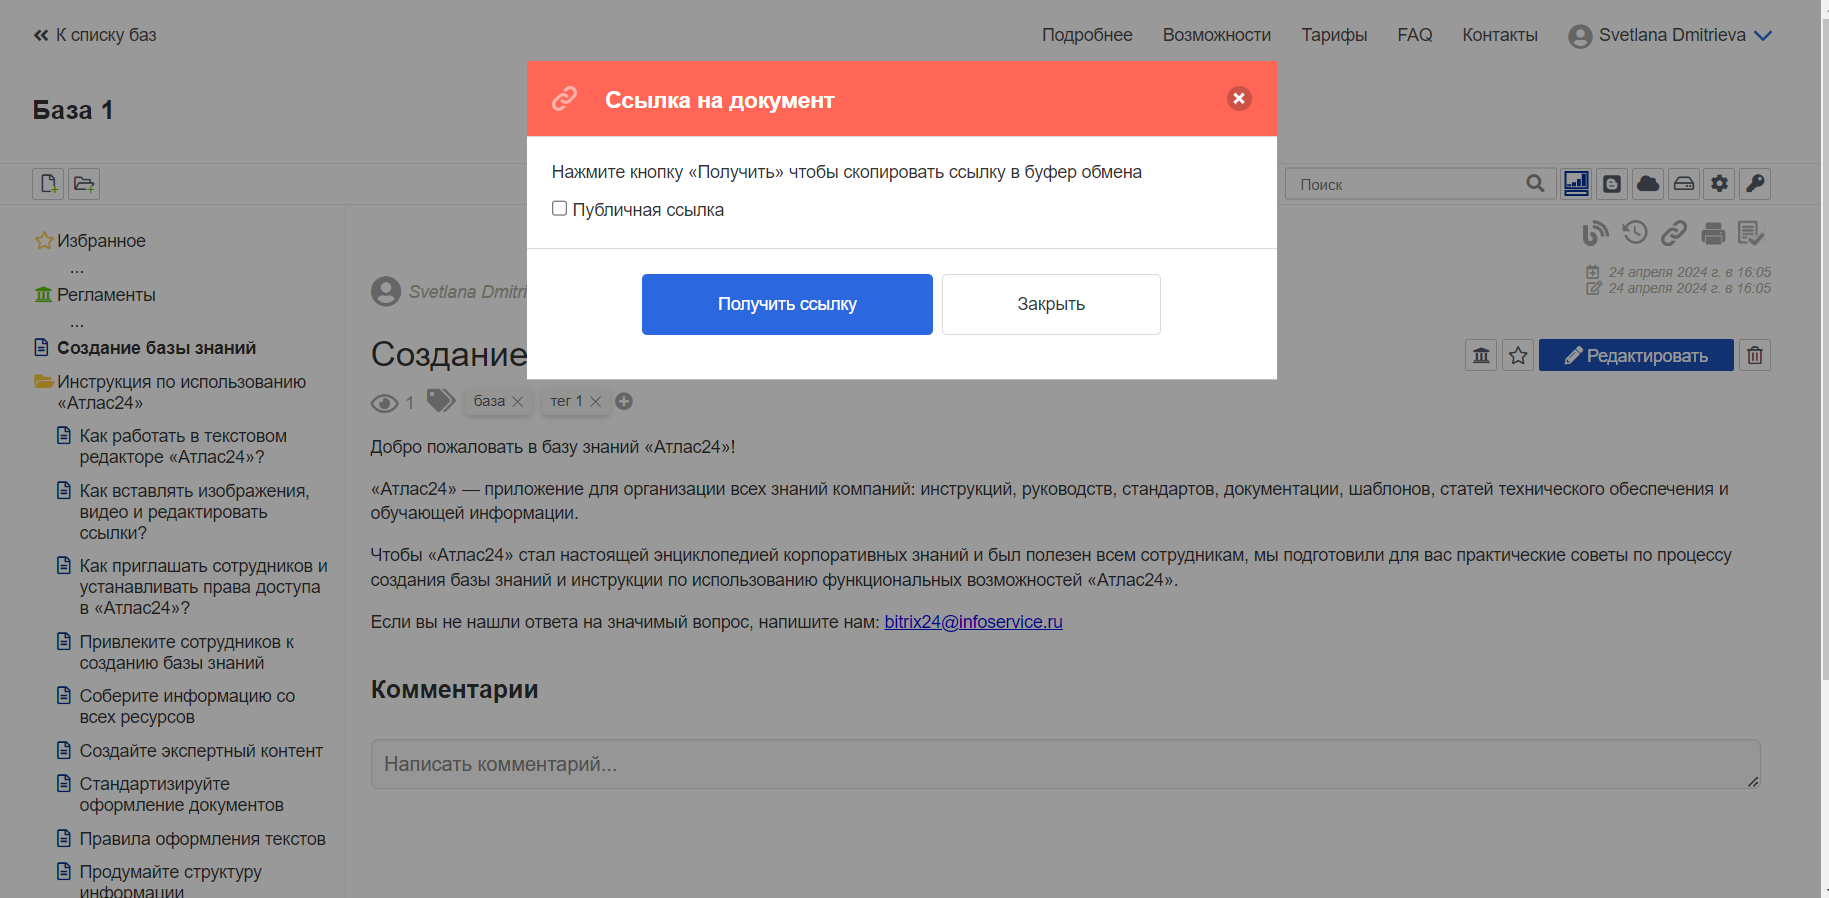This screenshot has height=898, width=1829.
Task: Click the search magnifier icon
Action: click(x=1535, y=183)
